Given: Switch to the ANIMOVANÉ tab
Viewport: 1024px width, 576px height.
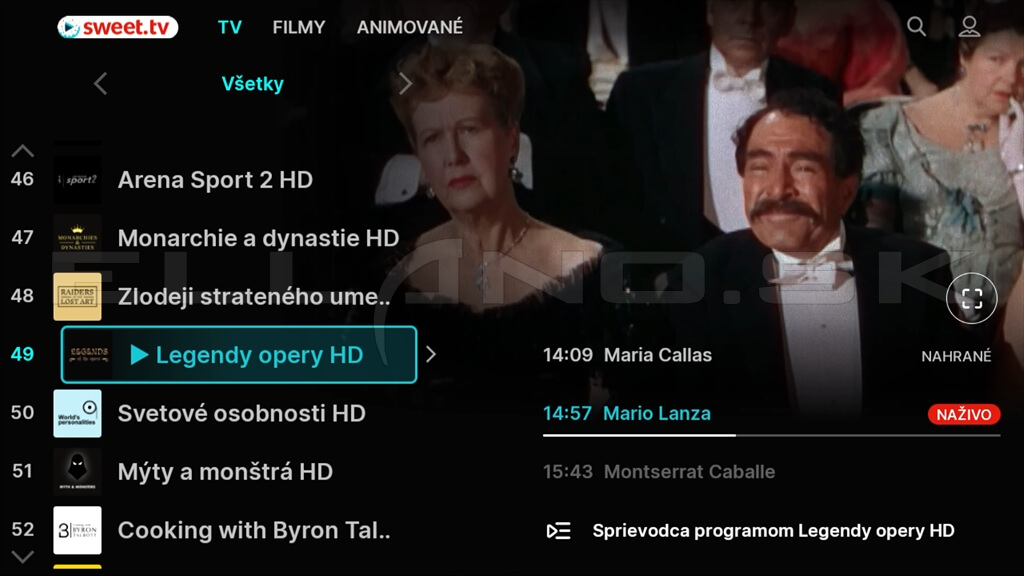Looking at the screenshot, I should tap(409, 27).
